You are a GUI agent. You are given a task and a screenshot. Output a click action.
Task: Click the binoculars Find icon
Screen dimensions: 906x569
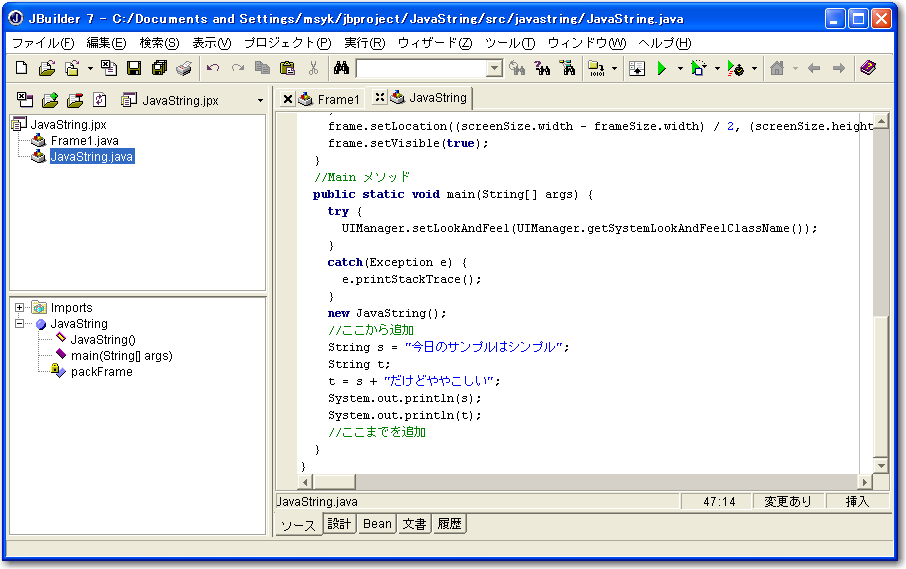(340, 68)
